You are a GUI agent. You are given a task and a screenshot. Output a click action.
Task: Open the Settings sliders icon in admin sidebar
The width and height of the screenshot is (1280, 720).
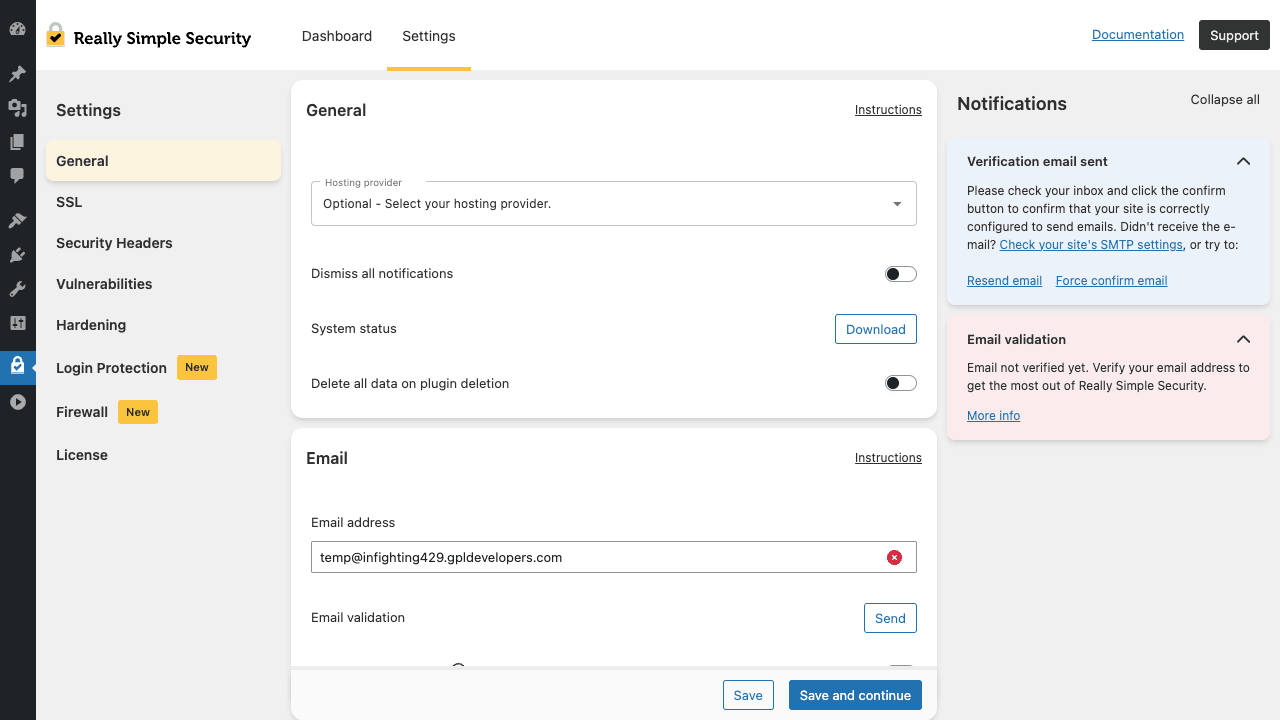[x=17, y=323]
